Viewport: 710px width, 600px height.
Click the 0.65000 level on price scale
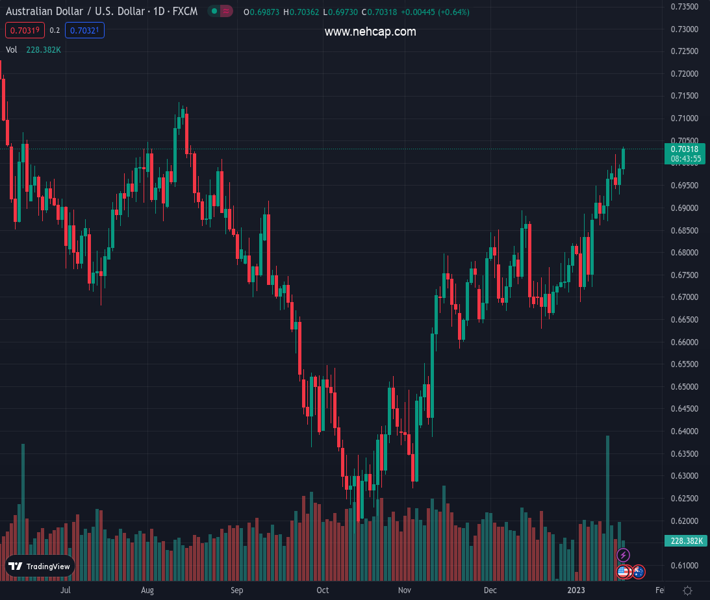click(685, 387)
